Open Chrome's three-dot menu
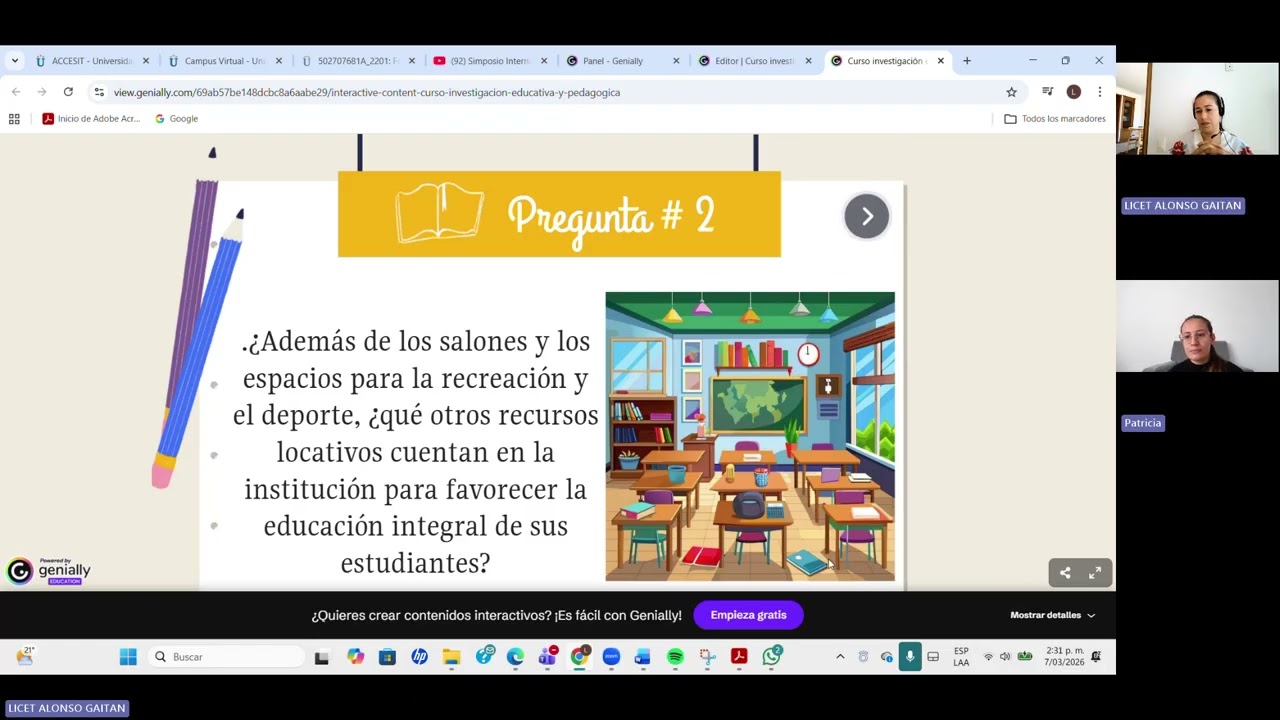The width and height of the screenshot is (1280, 720). [x=1099, y=92]
